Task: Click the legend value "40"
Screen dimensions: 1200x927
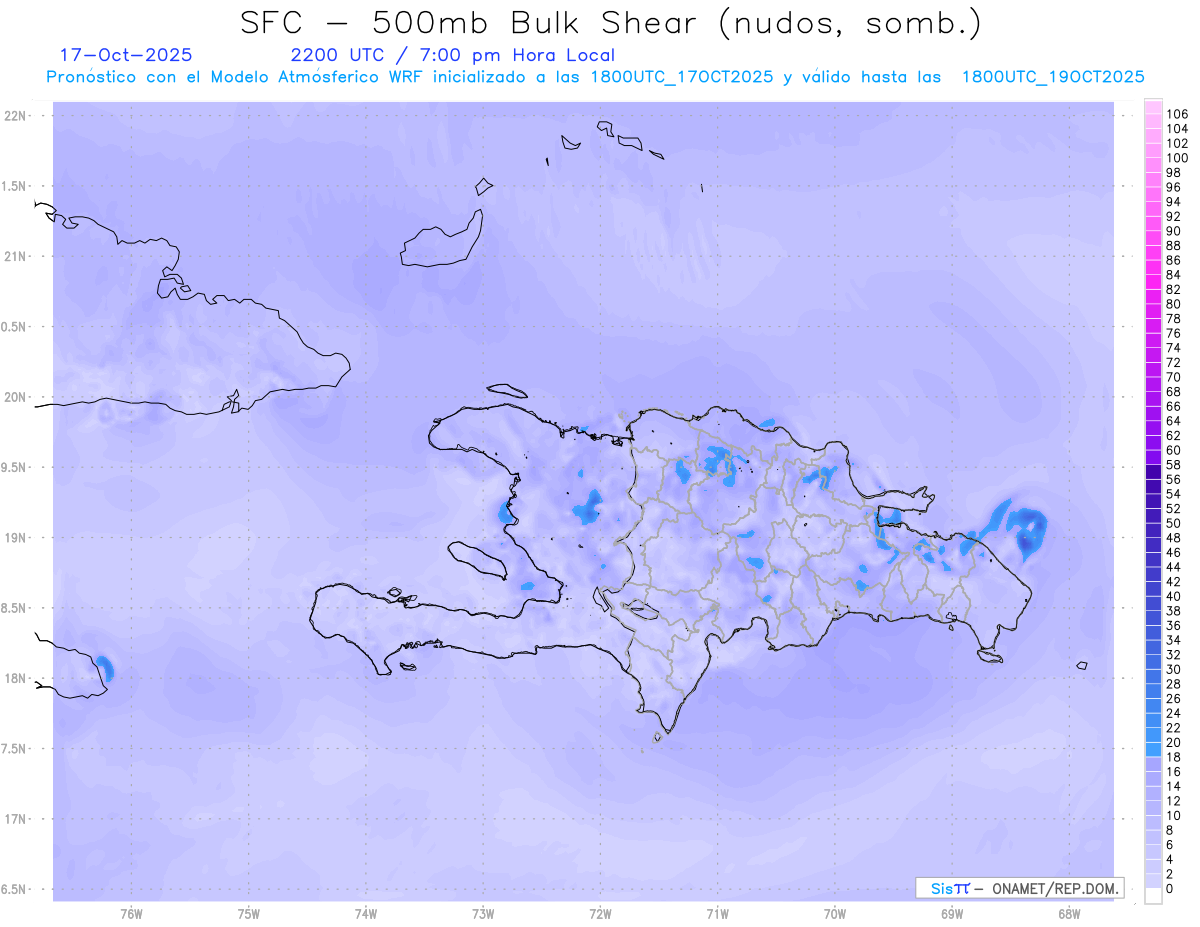Action: pyautogui.click(x=1174, y=596)
